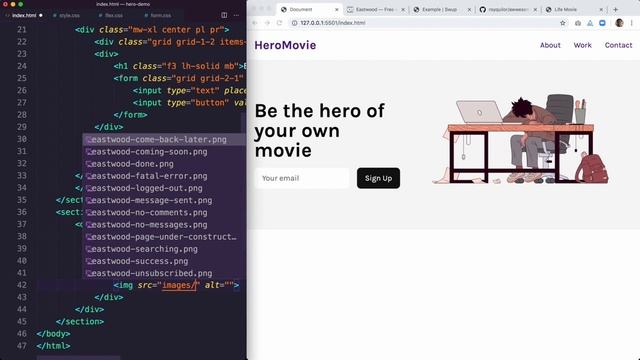Open the About nav link

coord(550,45)
